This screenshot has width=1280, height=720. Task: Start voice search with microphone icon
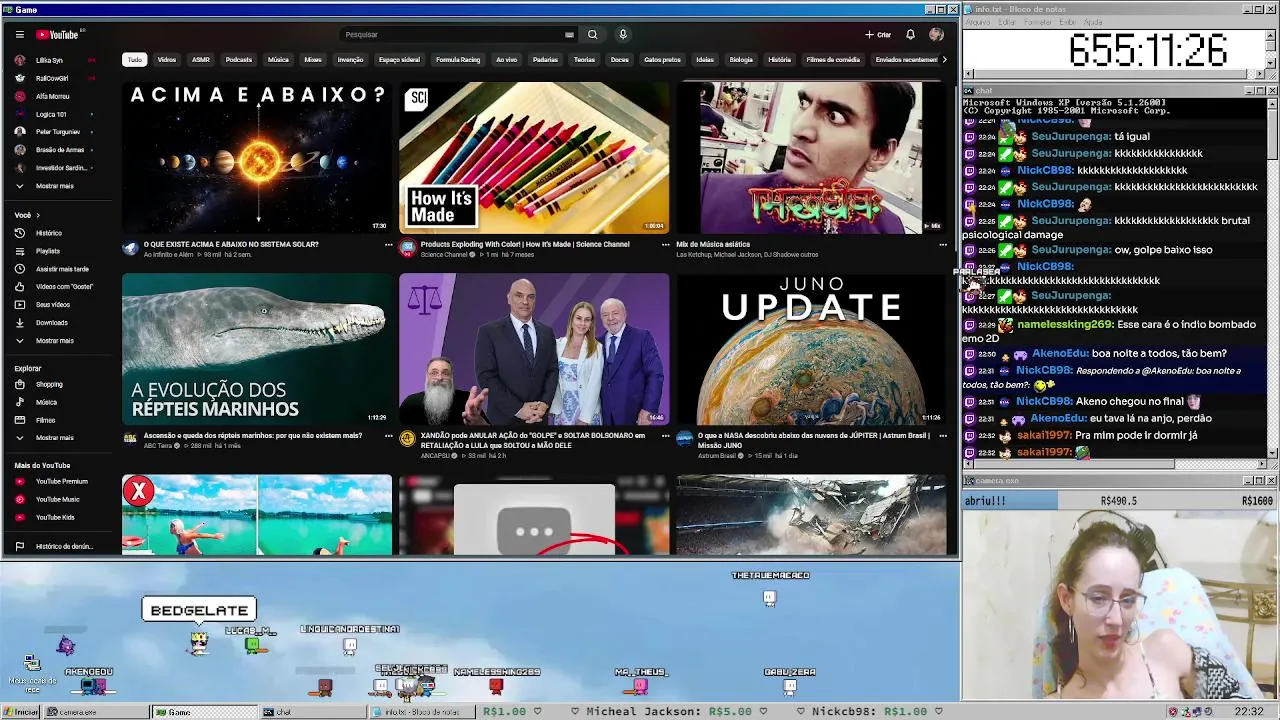[622, 34]
